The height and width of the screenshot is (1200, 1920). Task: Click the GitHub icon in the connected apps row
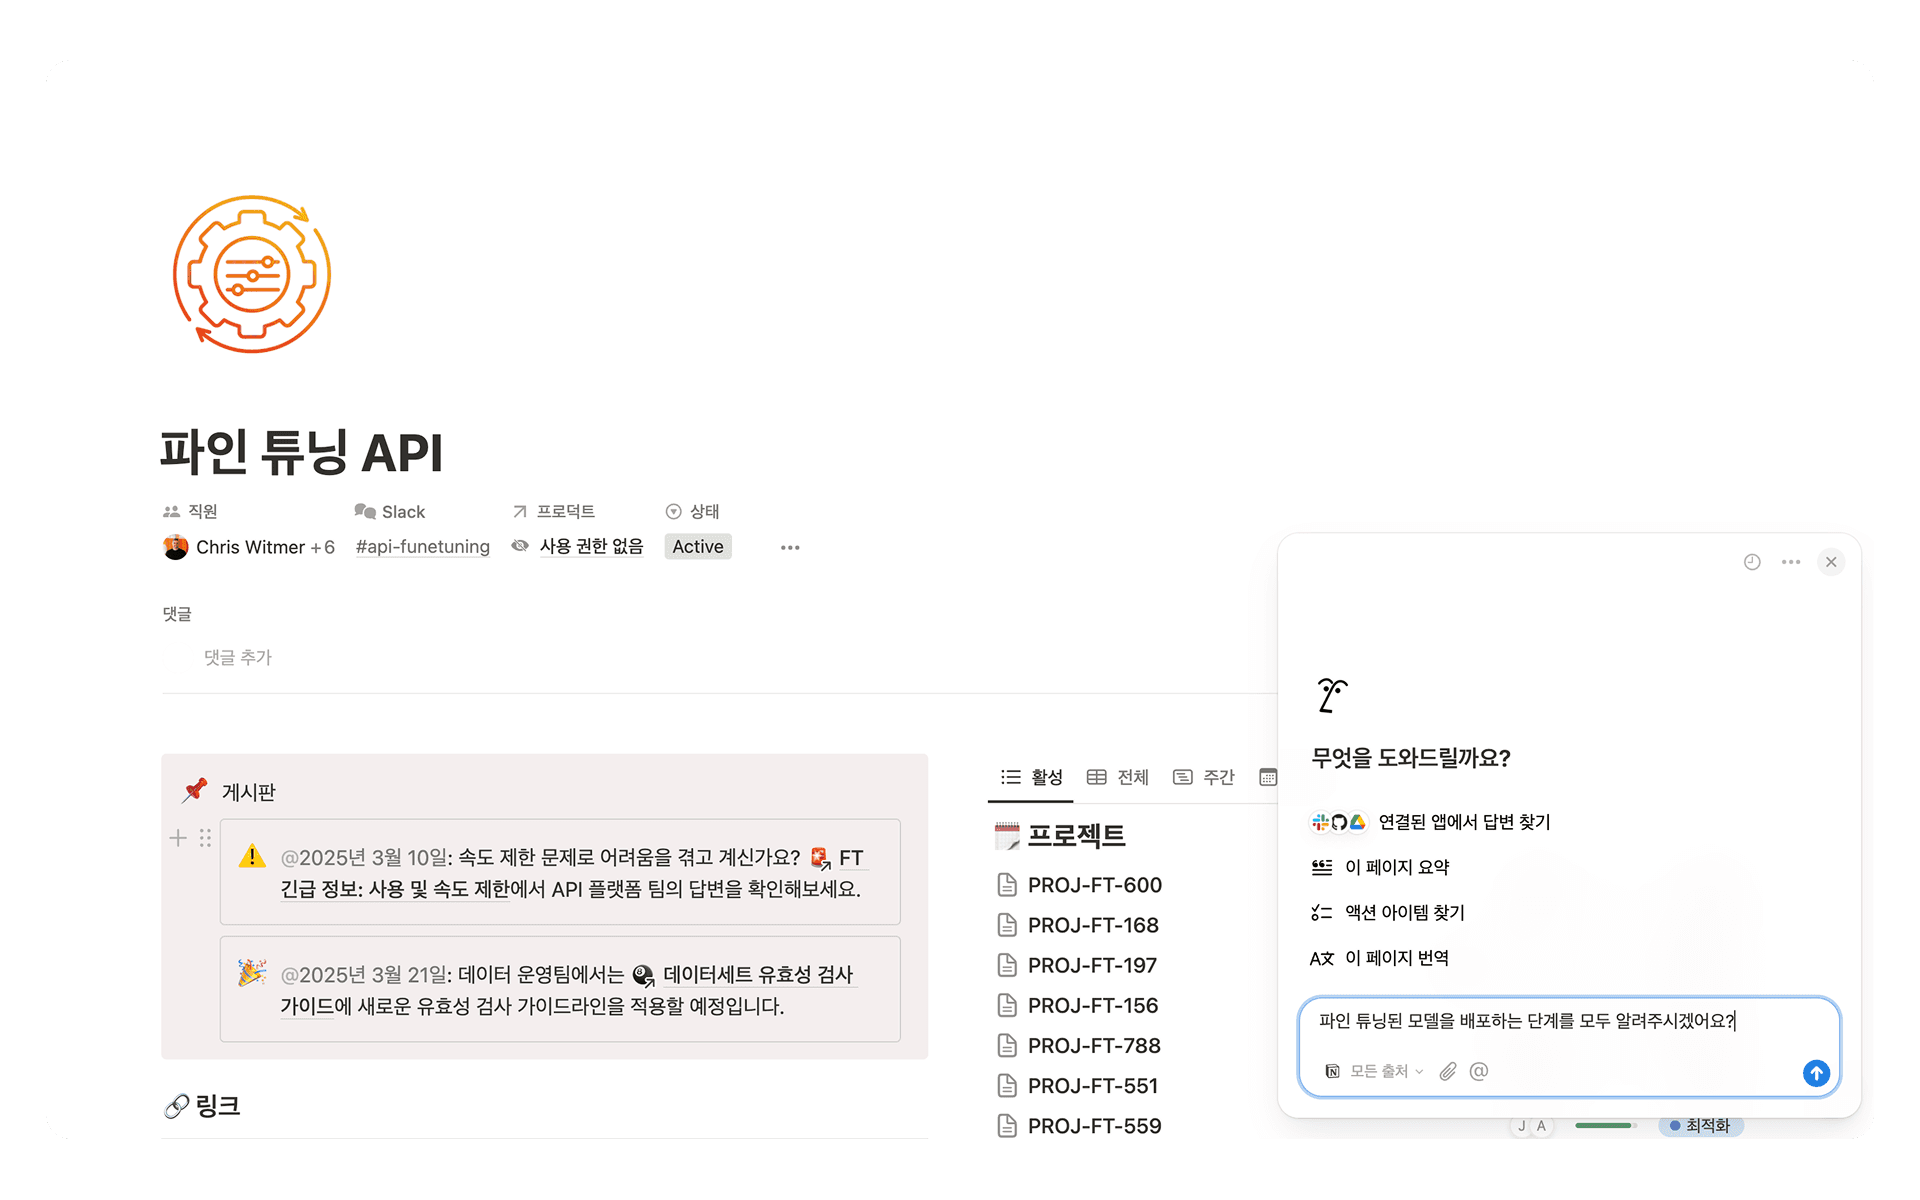tap(1340, 823)
